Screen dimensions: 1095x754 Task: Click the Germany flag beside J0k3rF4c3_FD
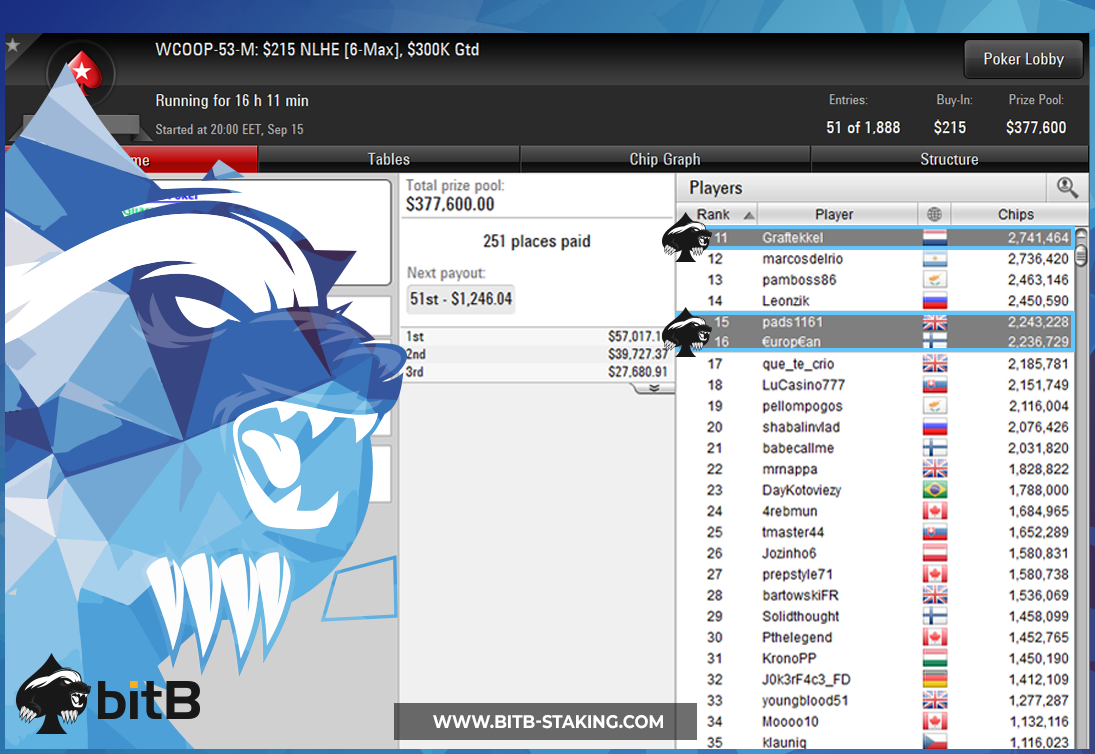pos(934,679)
